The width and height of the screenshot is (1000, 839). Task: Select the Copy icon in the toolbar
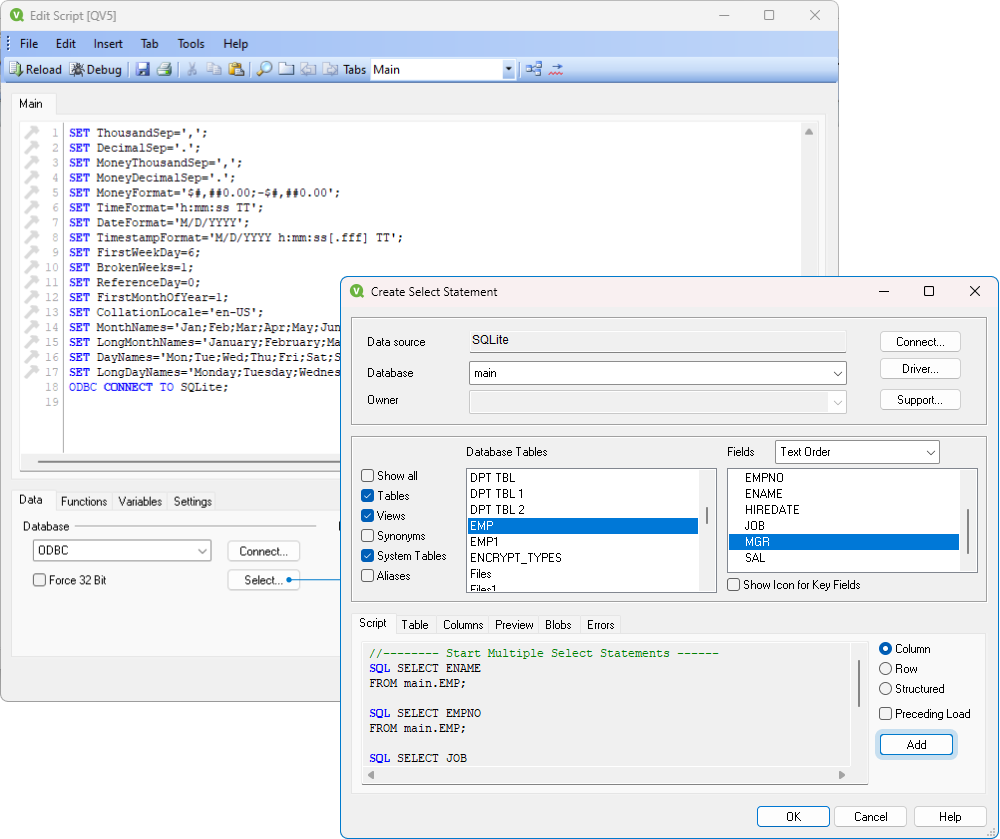tap(214, 69)
